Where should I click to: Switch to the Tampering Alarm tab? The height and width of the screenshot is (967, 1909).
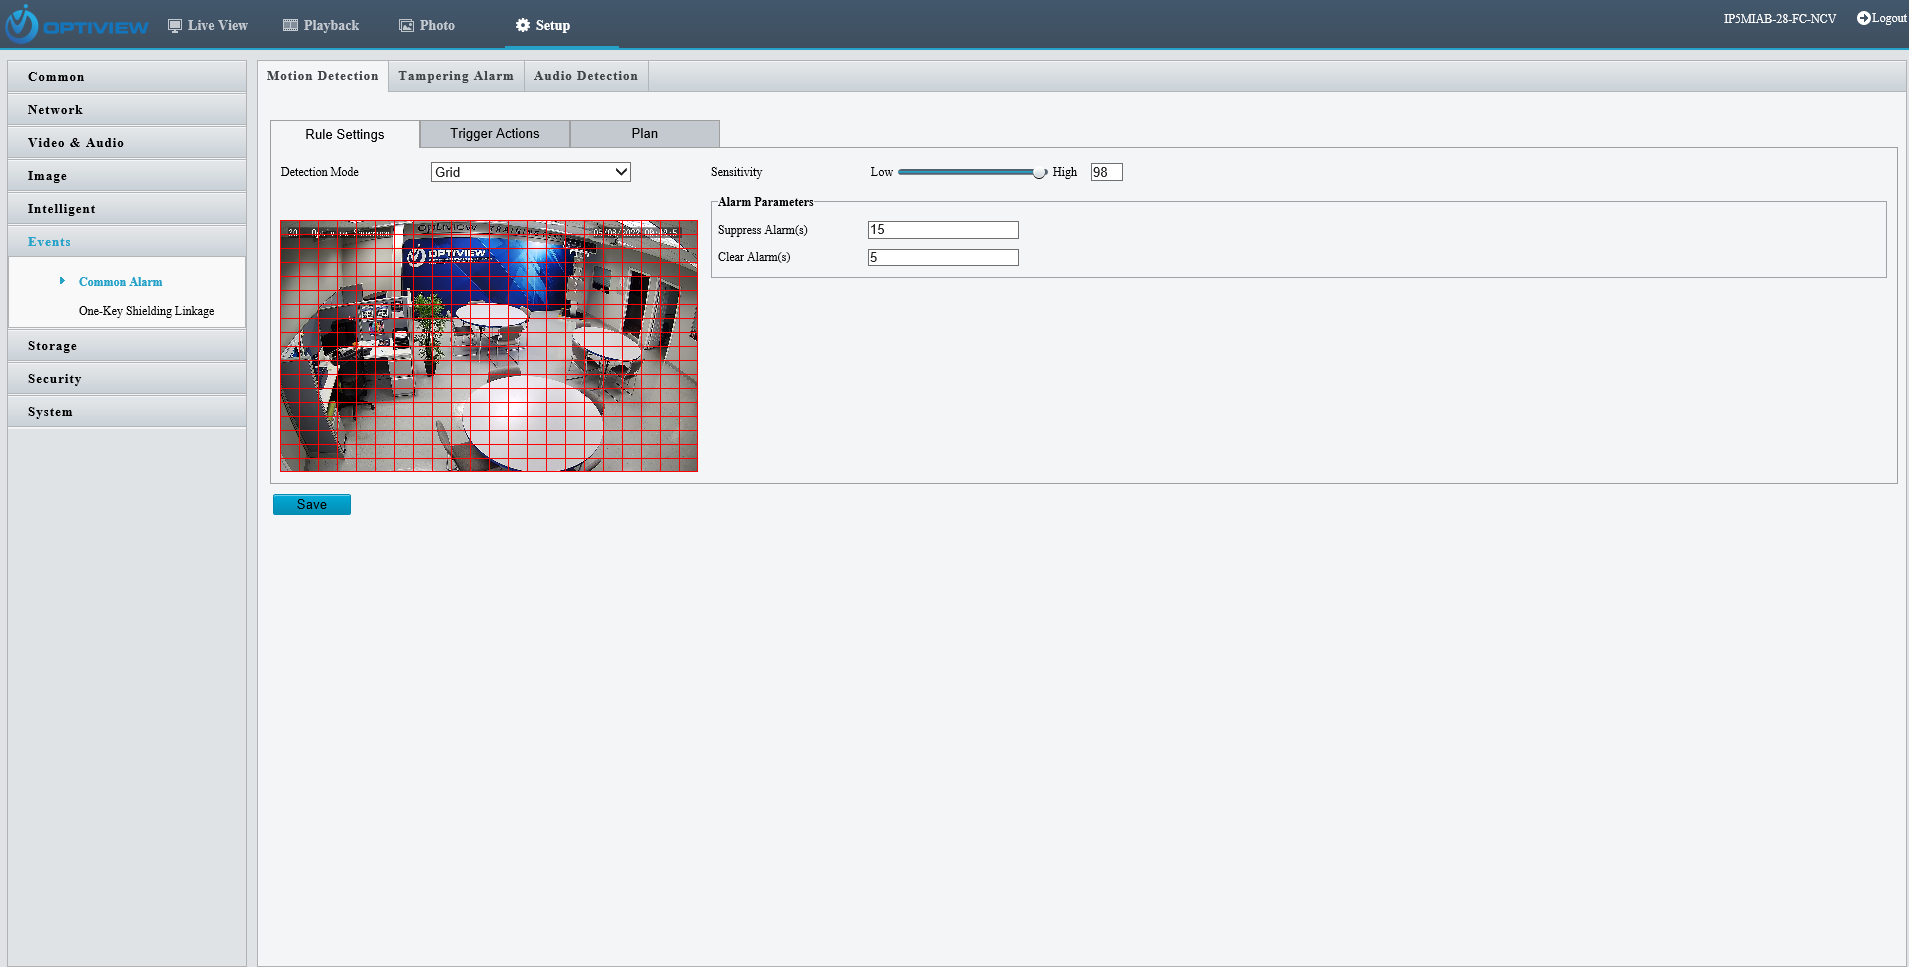[x=456, y=76]
